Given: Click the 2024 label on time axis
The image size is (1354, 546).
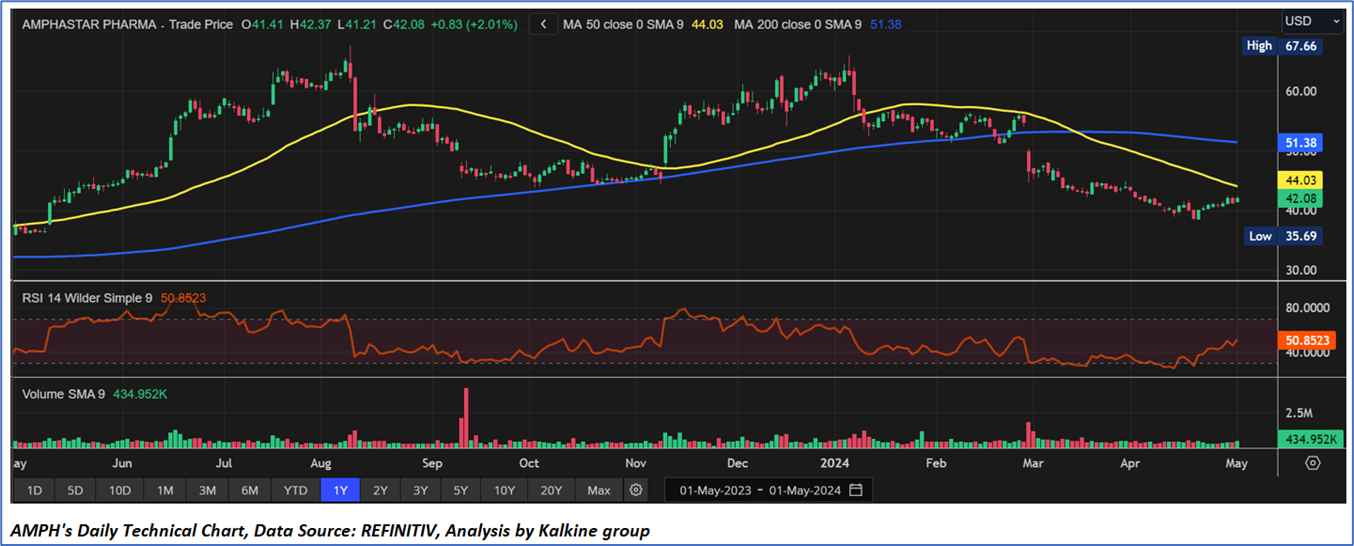Looking at the screenshot, I should coord(833,463).
